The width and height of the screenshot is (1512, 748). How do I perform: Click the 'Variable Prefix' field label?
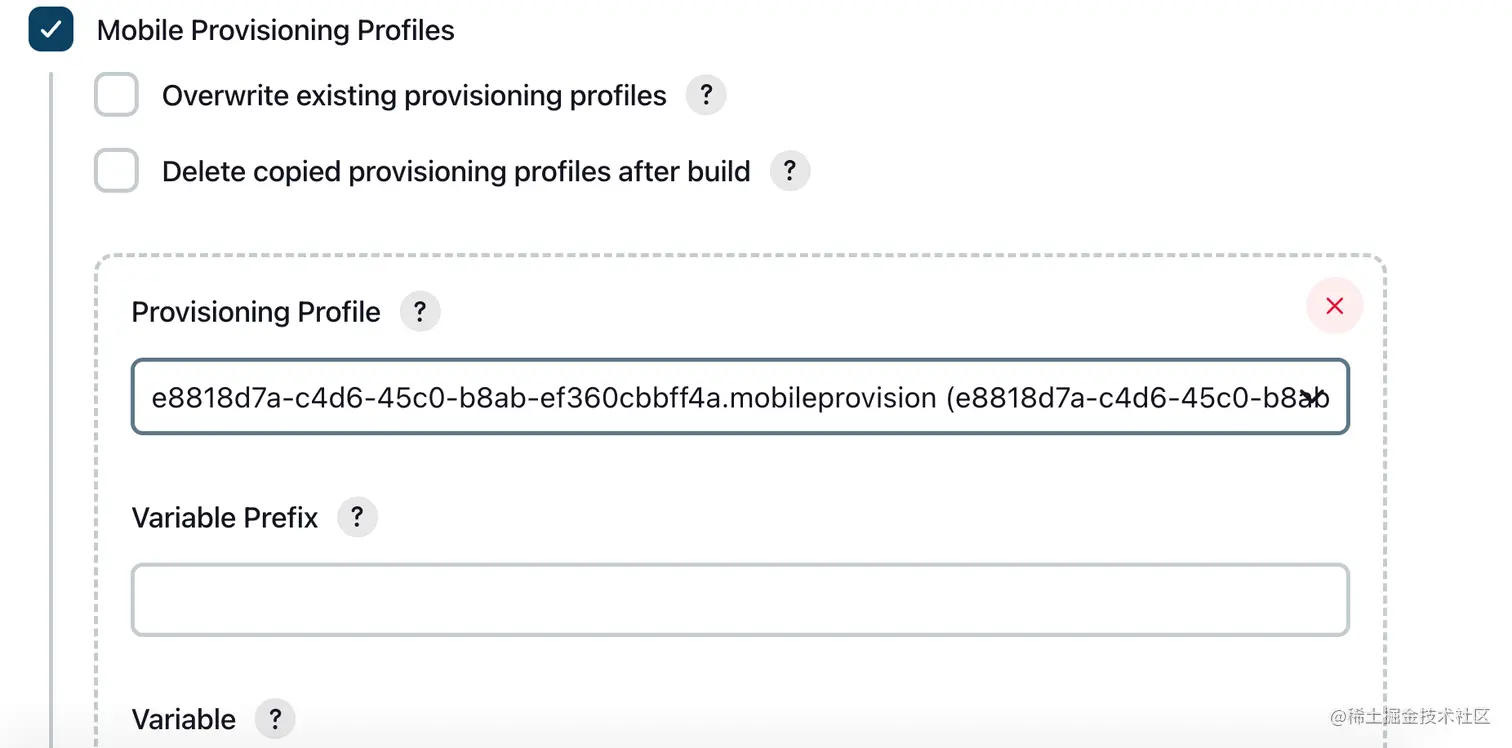tap(225, 518)
